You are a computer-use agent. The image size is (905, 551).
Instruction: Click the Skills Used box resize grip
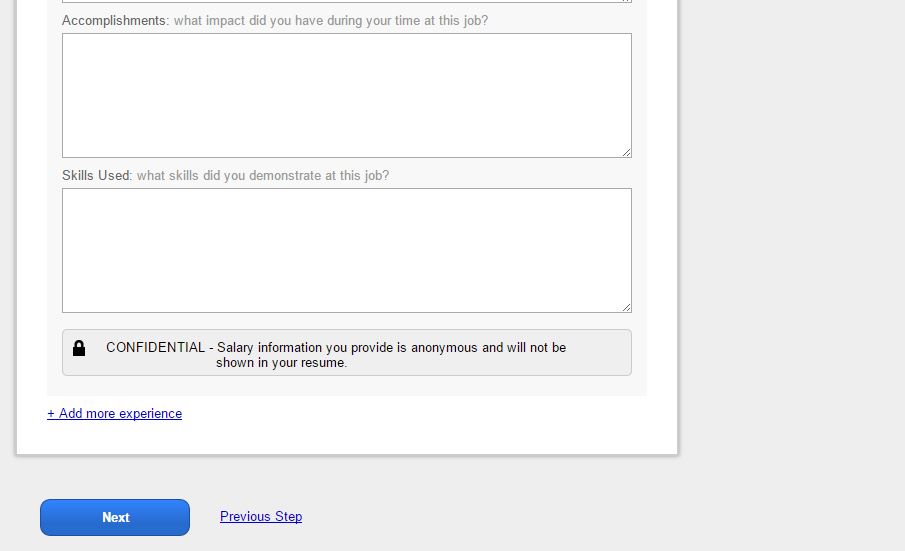(x=626, y=307)
